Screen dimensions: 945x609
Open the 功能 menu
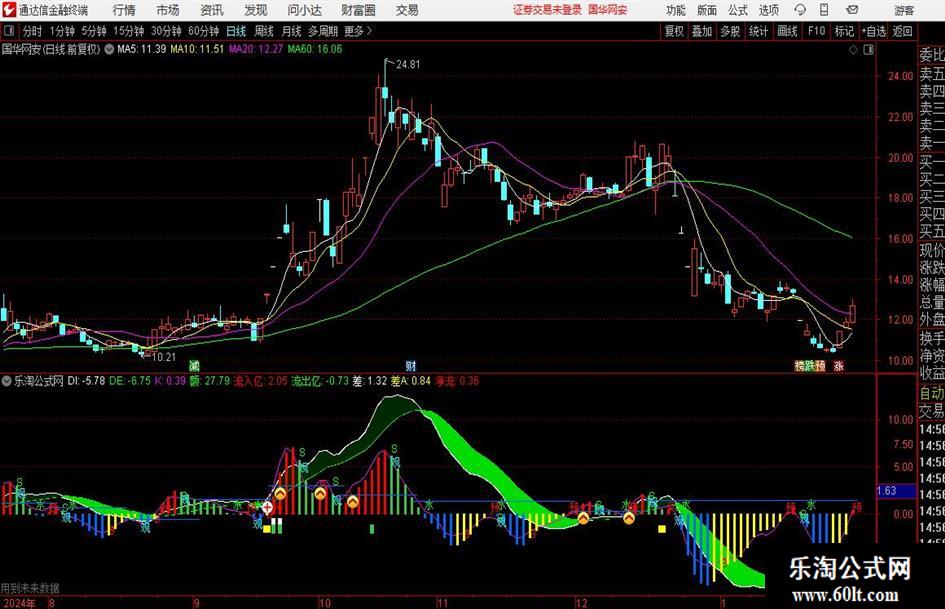(x=676, y=10)
